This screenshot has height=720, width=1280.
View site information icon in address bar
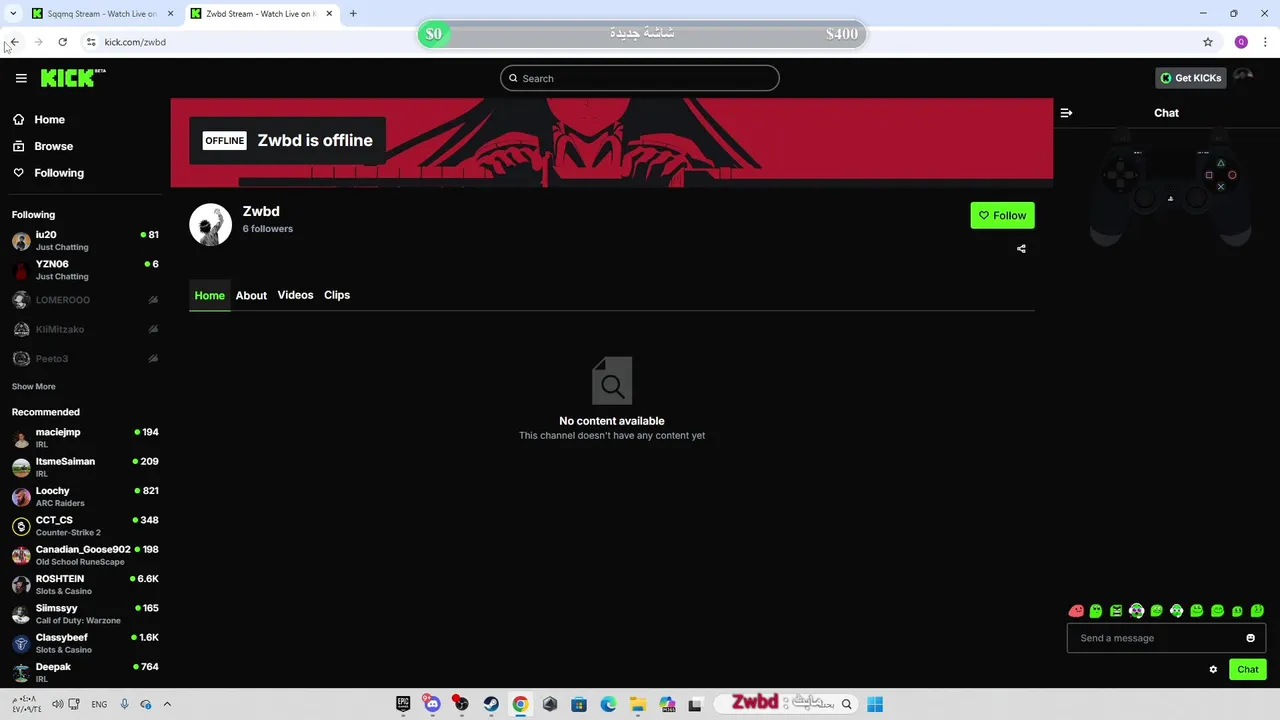tap(91, 42)
